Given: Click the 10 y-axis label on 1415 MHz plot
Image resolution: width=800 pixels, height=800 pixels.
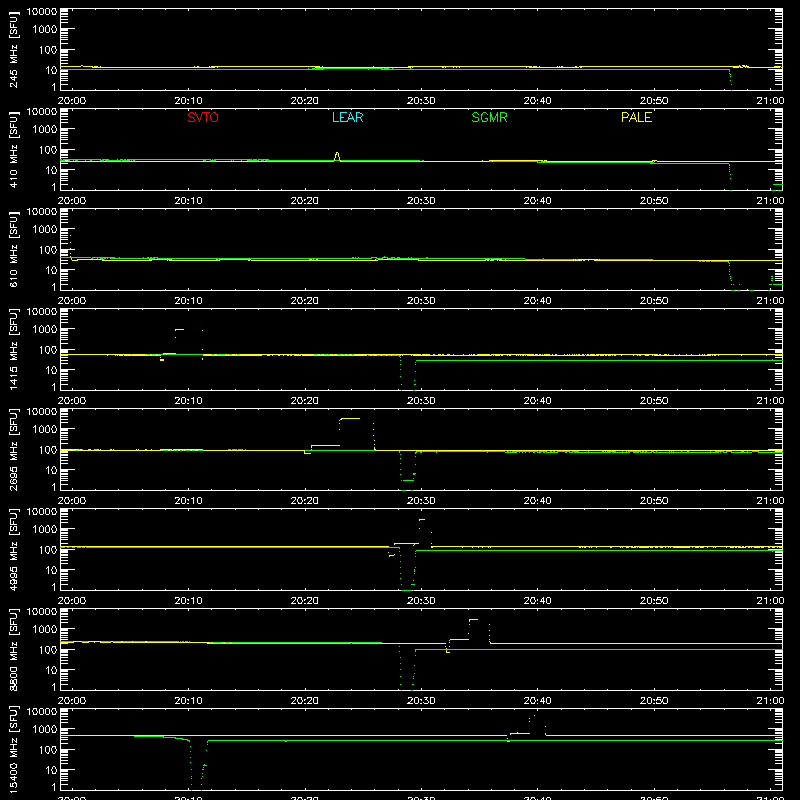Looking at the screenshot, I should coord(51,370).
